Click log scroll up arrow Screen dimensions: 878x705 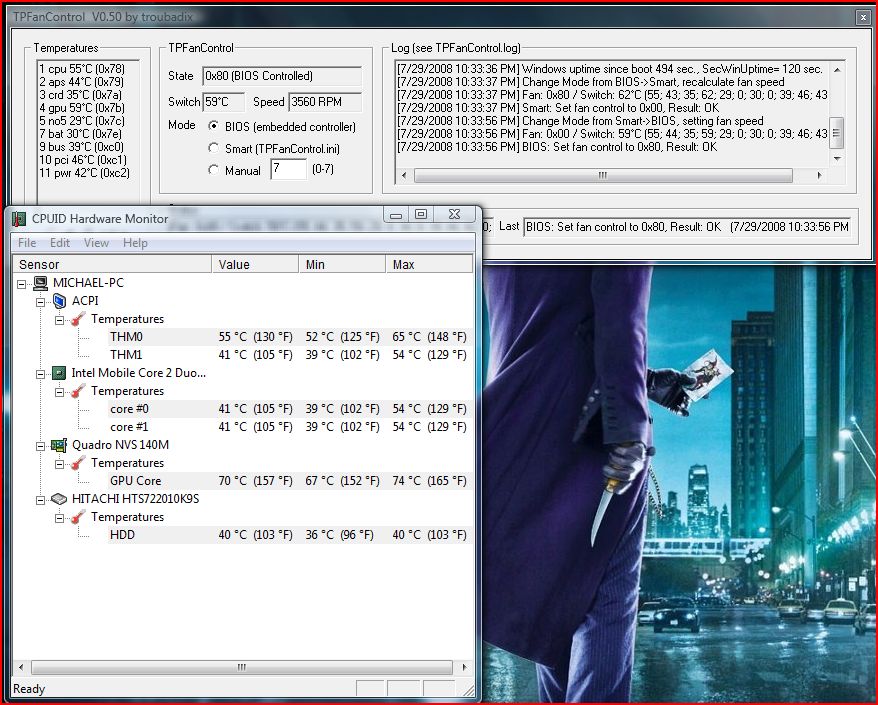point(837,69)
